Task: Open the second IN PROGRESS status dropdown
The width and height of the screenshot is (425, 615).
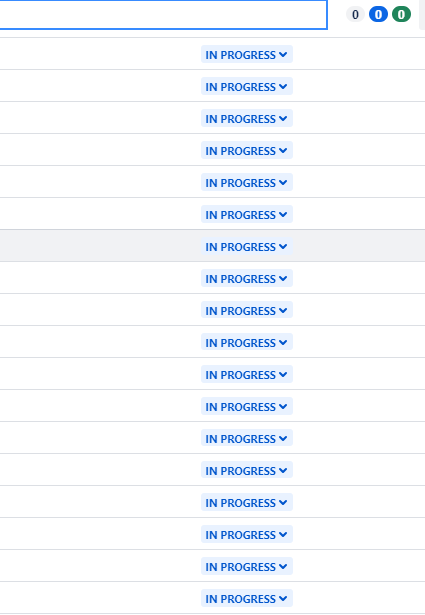Action: tap(247, 87)
